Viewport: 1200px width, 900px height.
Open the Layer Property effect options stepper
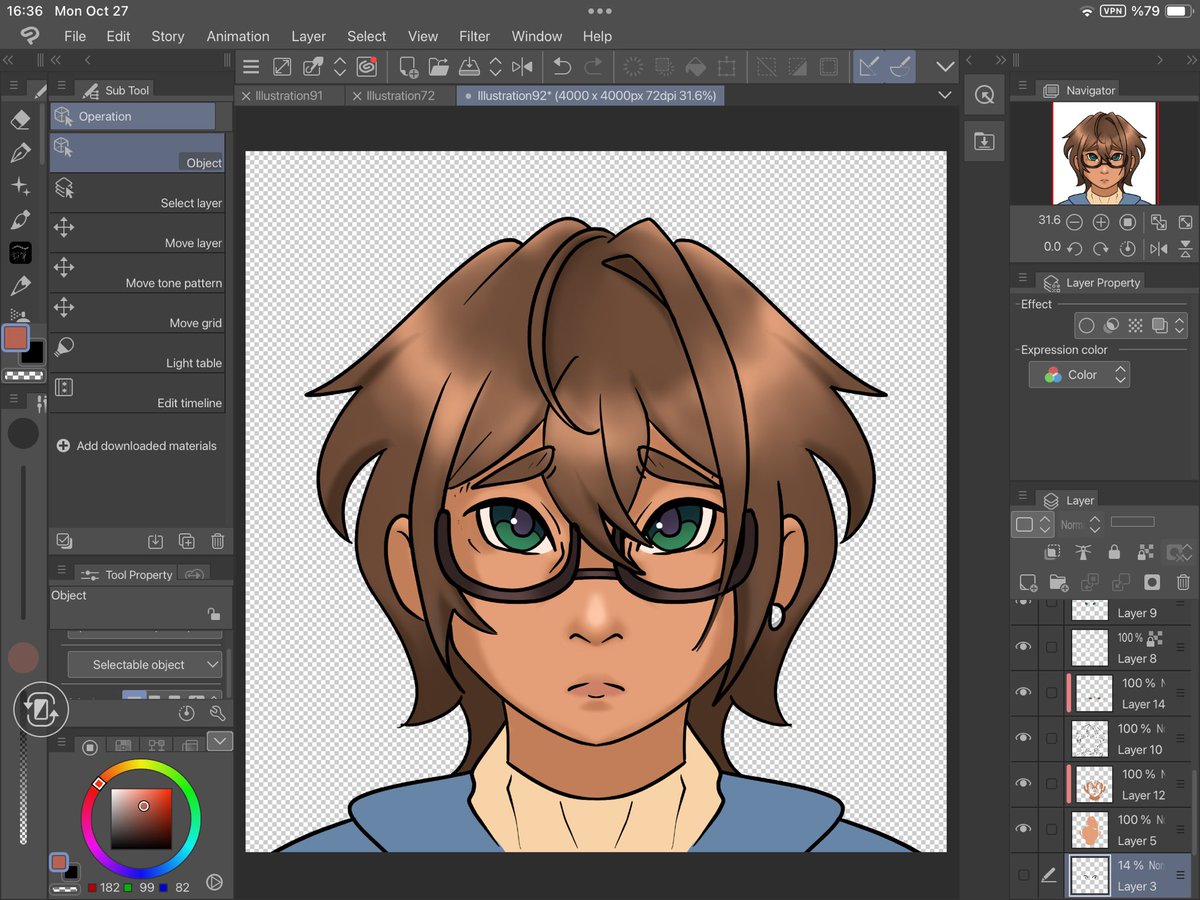1180,325
